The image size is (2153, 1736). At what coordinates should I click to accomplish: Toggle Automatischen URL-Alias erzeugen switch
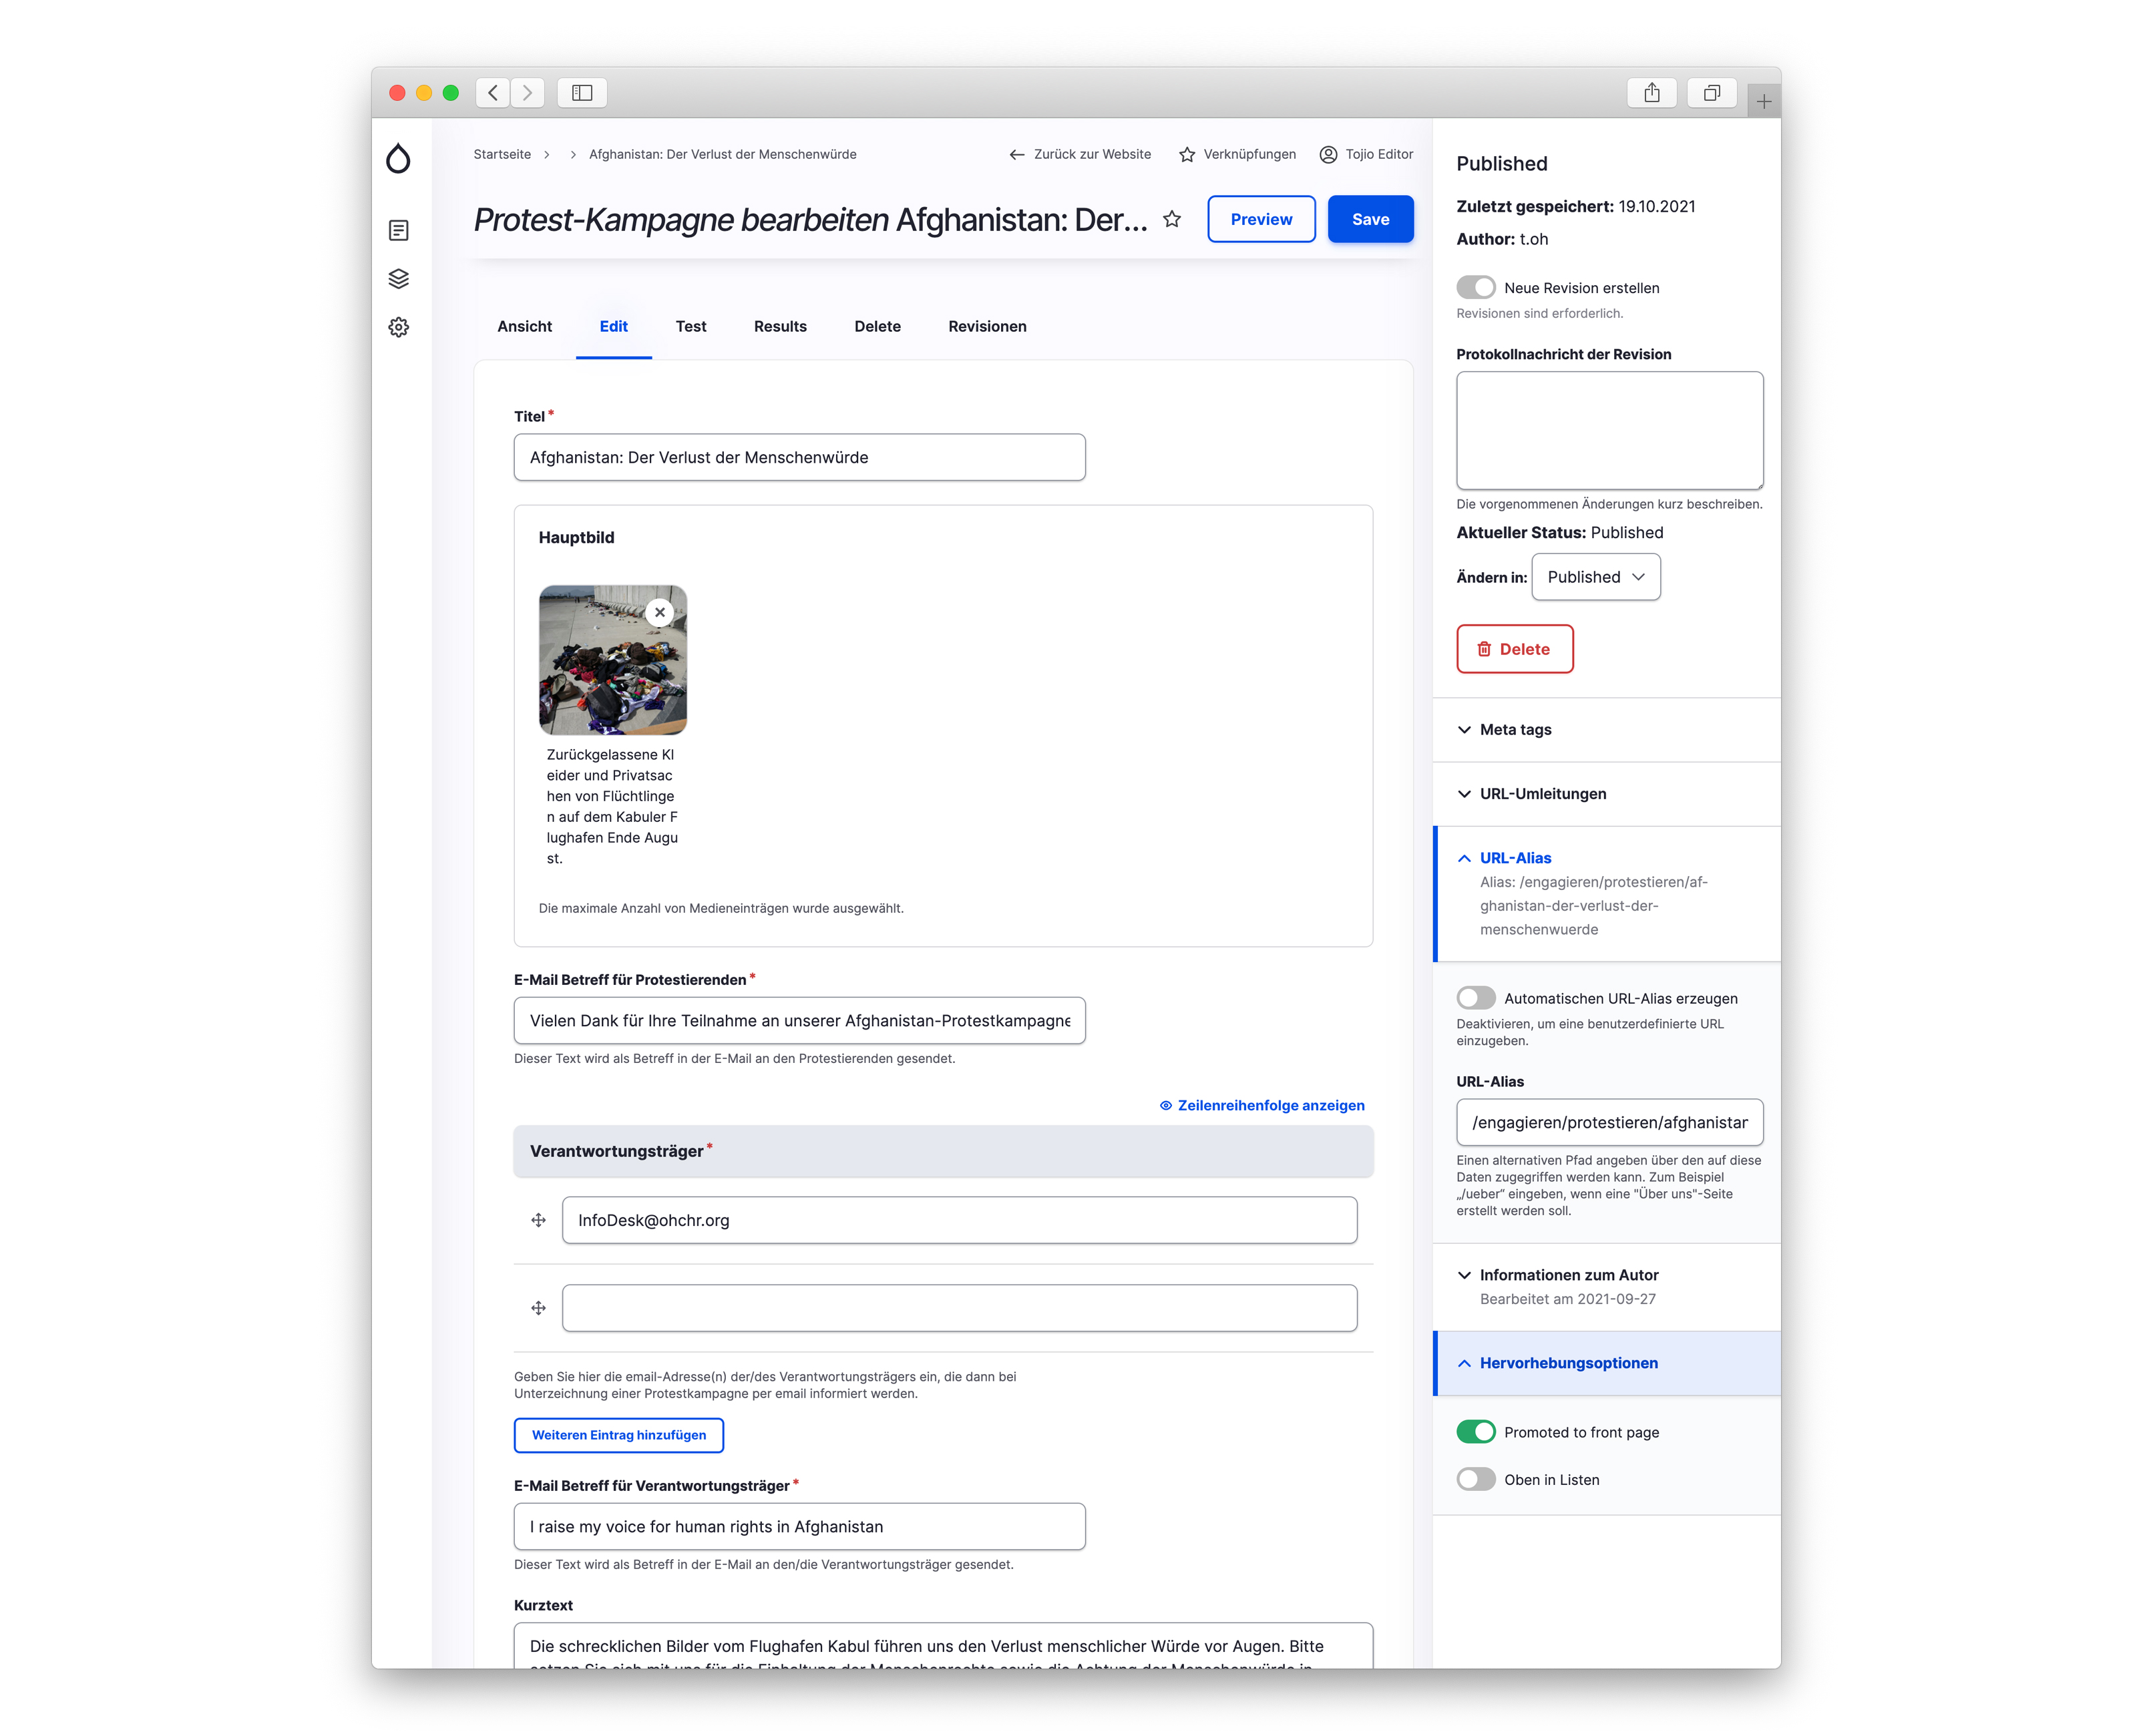(1476, 998)
